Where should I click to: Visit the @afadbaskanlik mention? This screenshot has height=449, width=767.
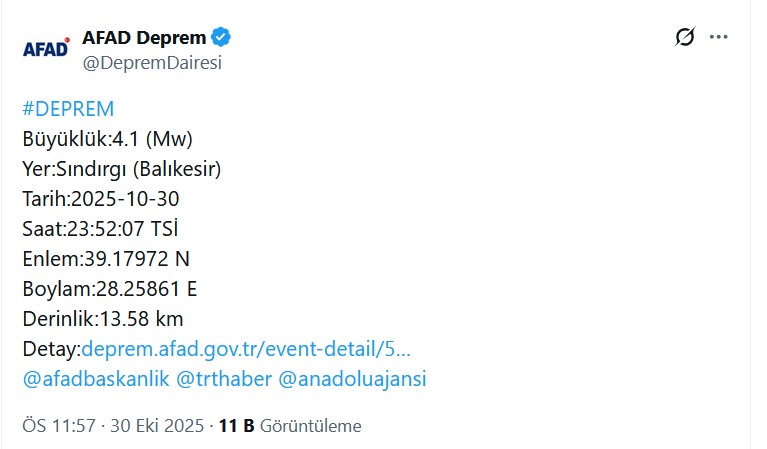tap(94, 379)
